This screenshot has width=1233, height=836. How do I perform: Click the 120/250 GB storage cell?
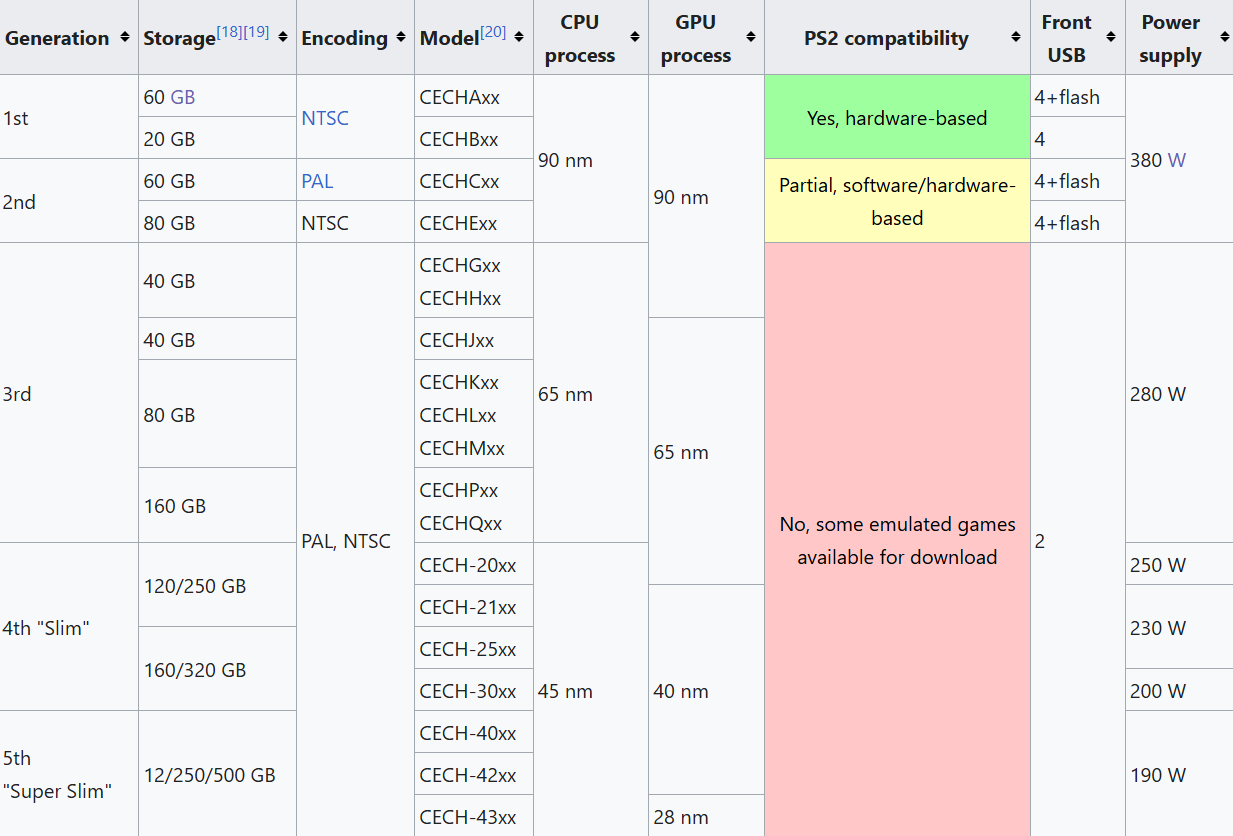217,585
